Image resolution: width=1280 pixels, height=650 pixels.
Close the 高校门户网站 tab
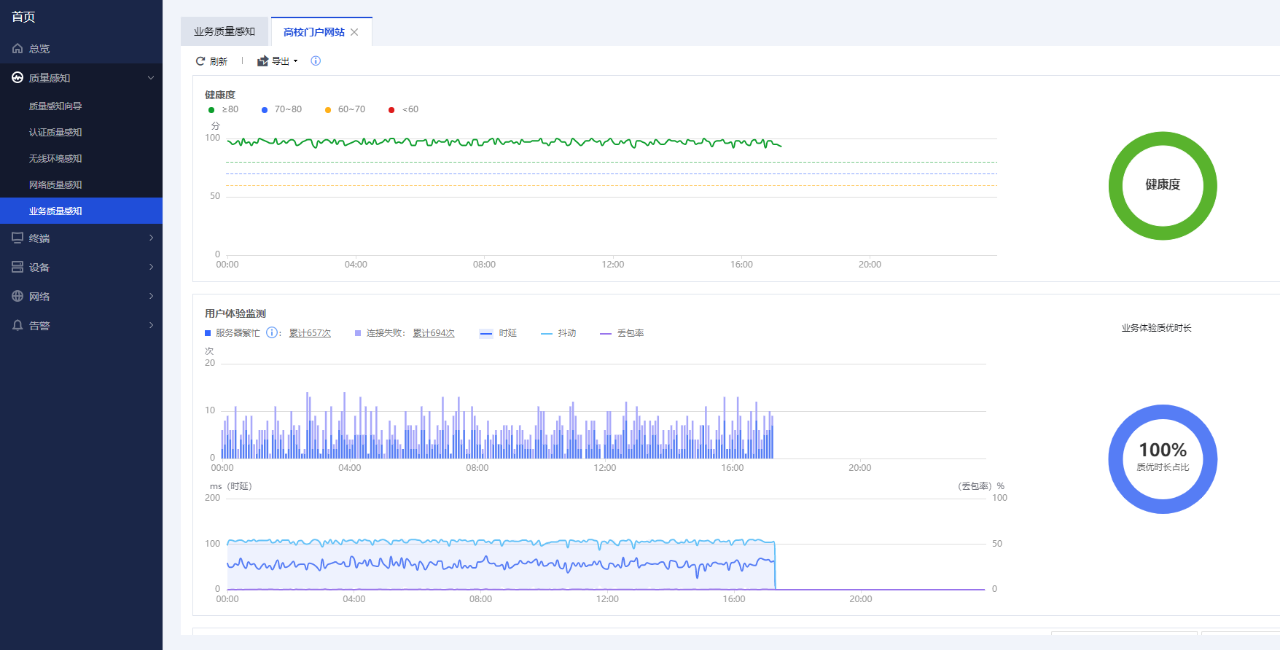point(354,32)
